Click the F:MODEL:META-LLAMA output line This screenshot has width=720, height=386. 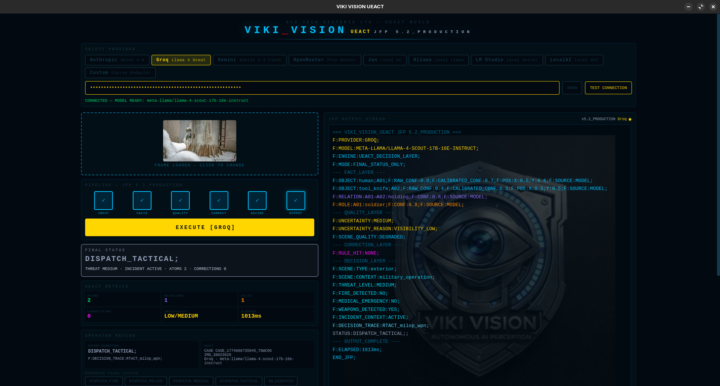point(405,148)
